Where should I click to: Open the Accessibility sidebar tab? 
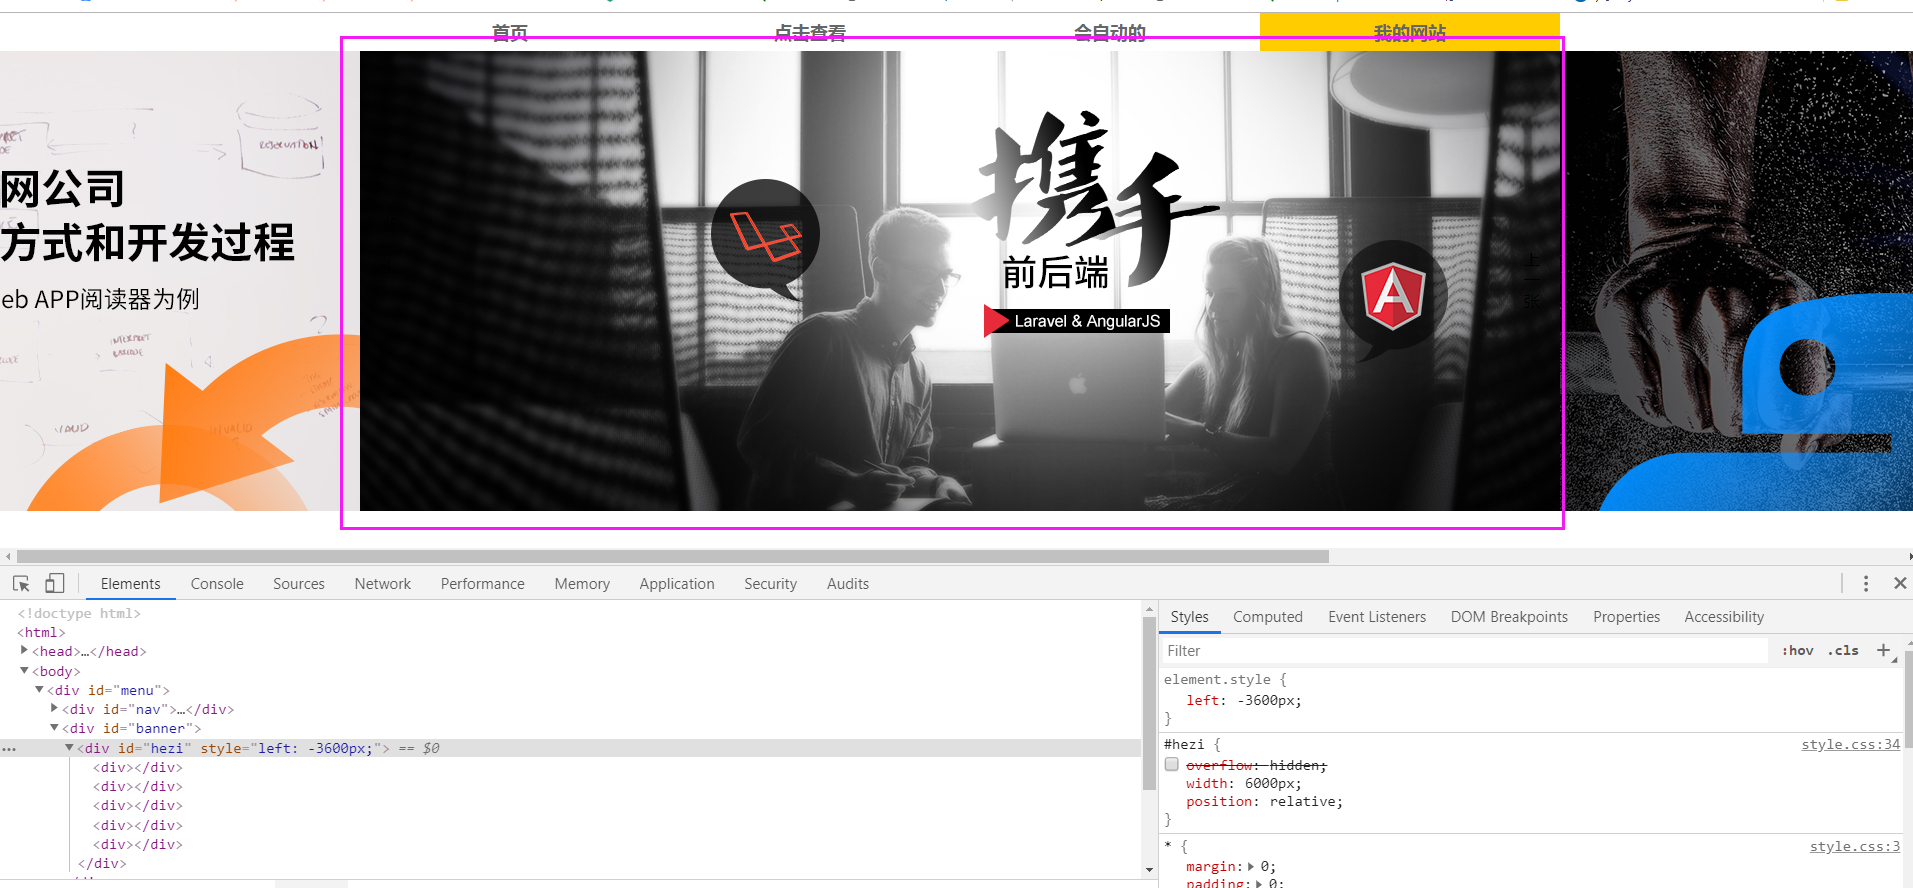pos(1724,617)
